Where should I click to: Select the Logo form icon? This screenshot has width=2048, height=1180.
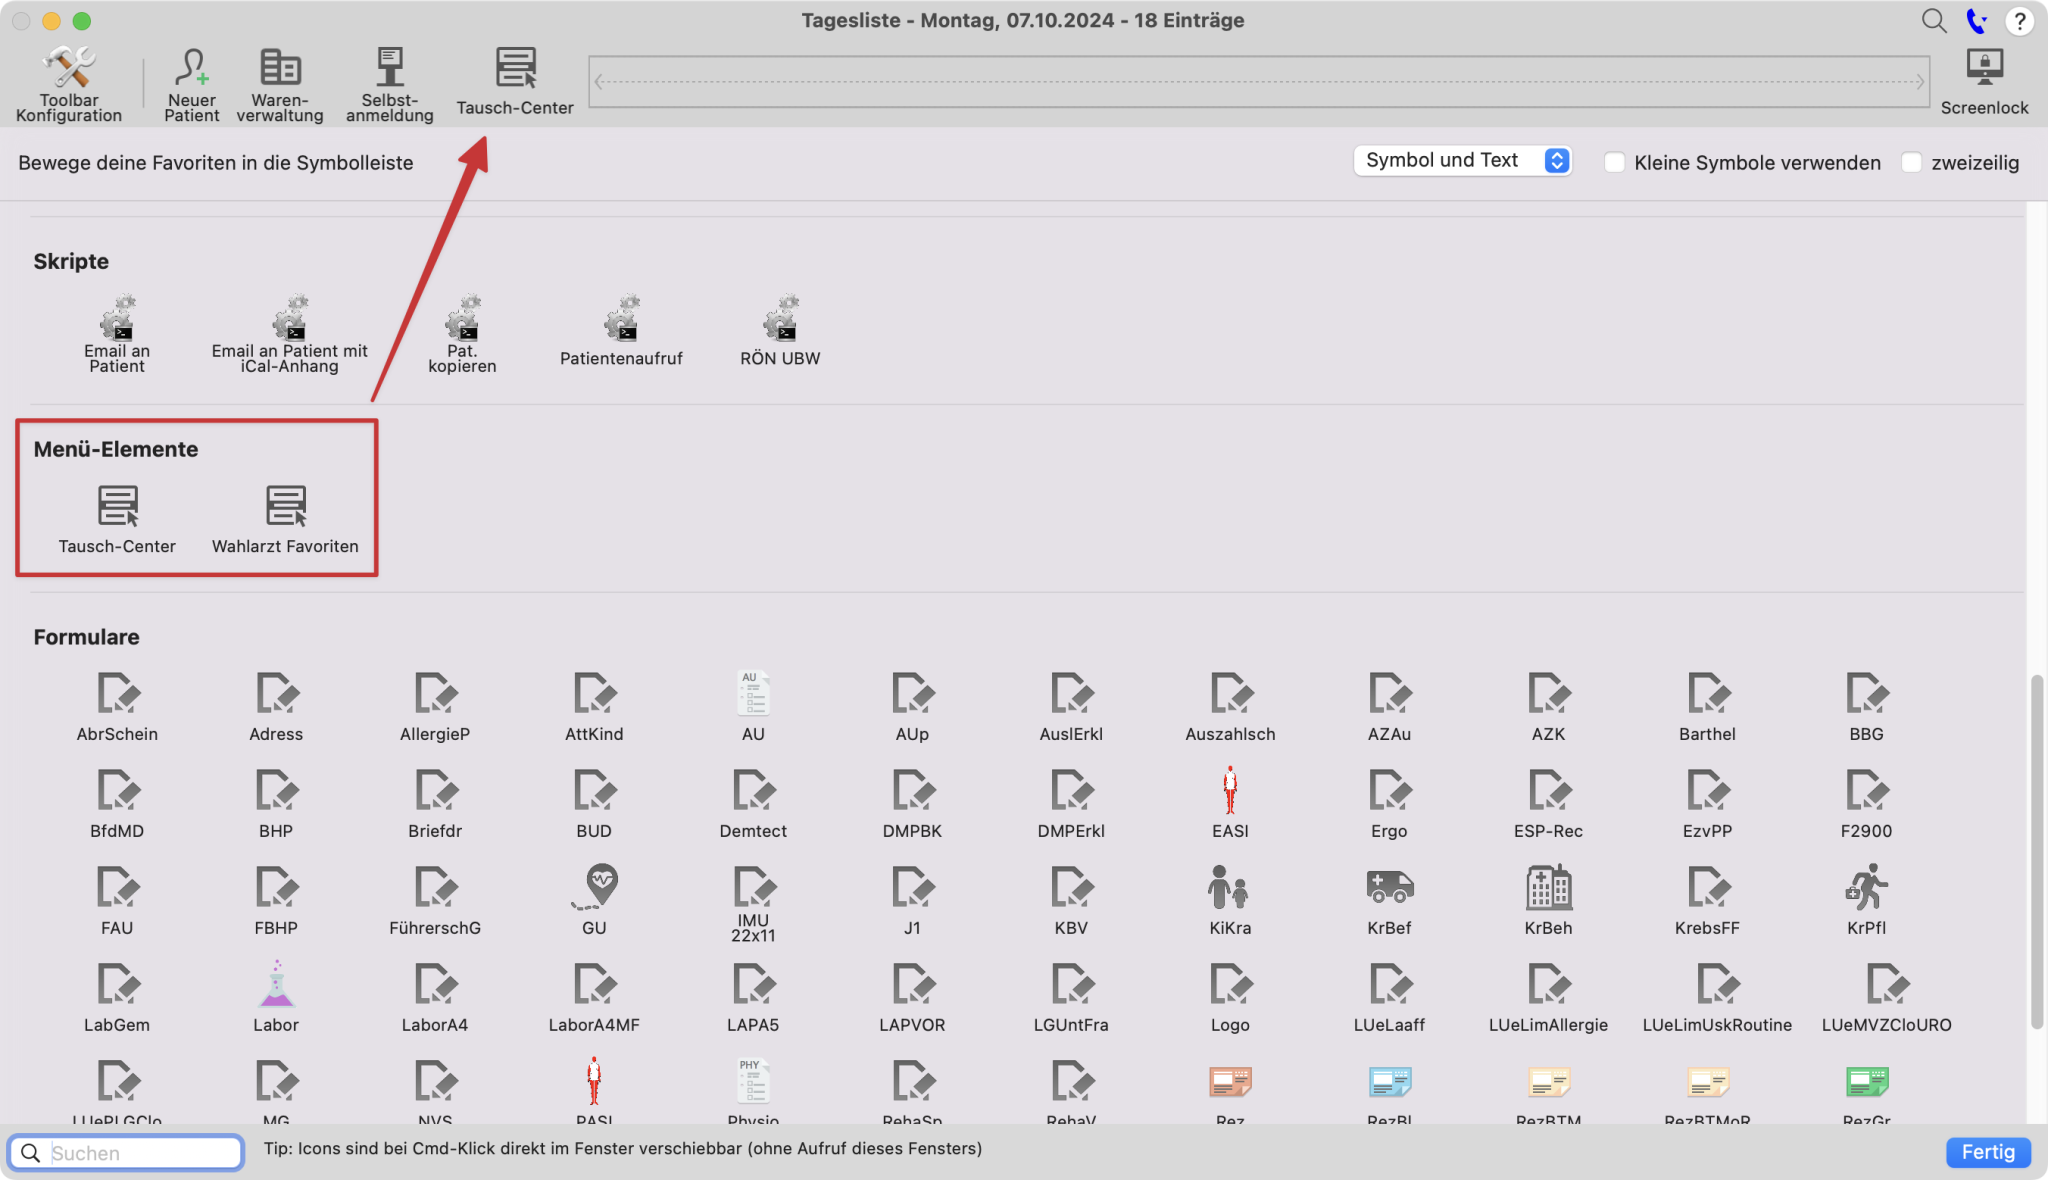1230,997
